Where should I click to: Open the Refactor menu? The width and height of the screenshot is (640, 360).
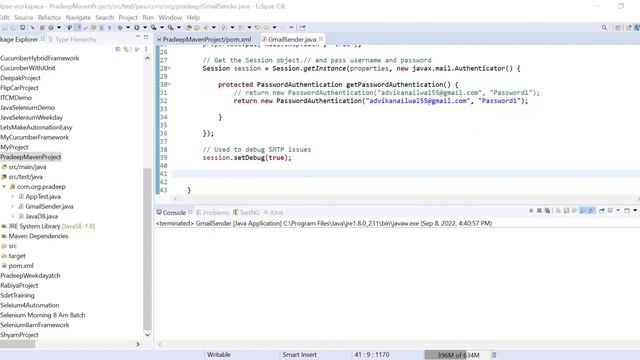(x=49, y=18)
